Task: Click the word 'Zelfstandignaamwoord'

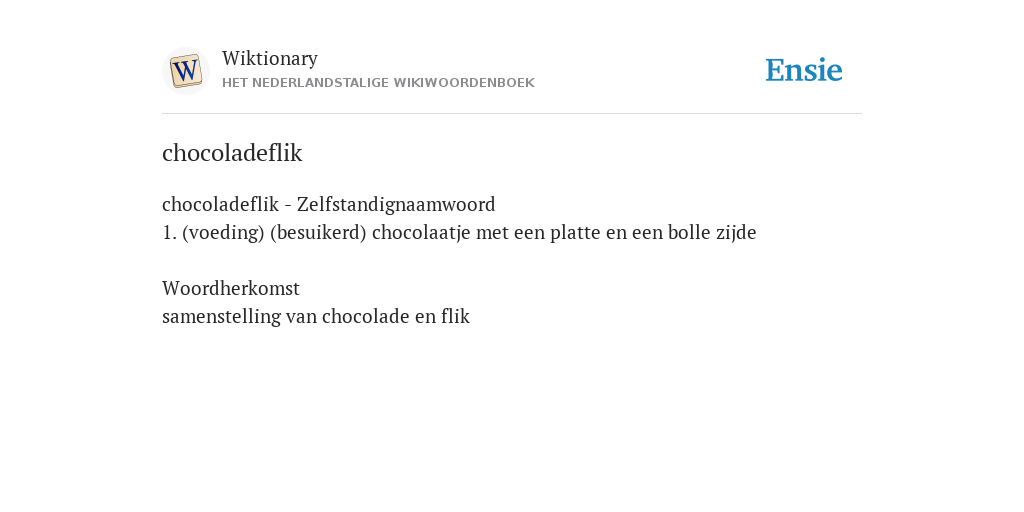Action: point(396,204)
